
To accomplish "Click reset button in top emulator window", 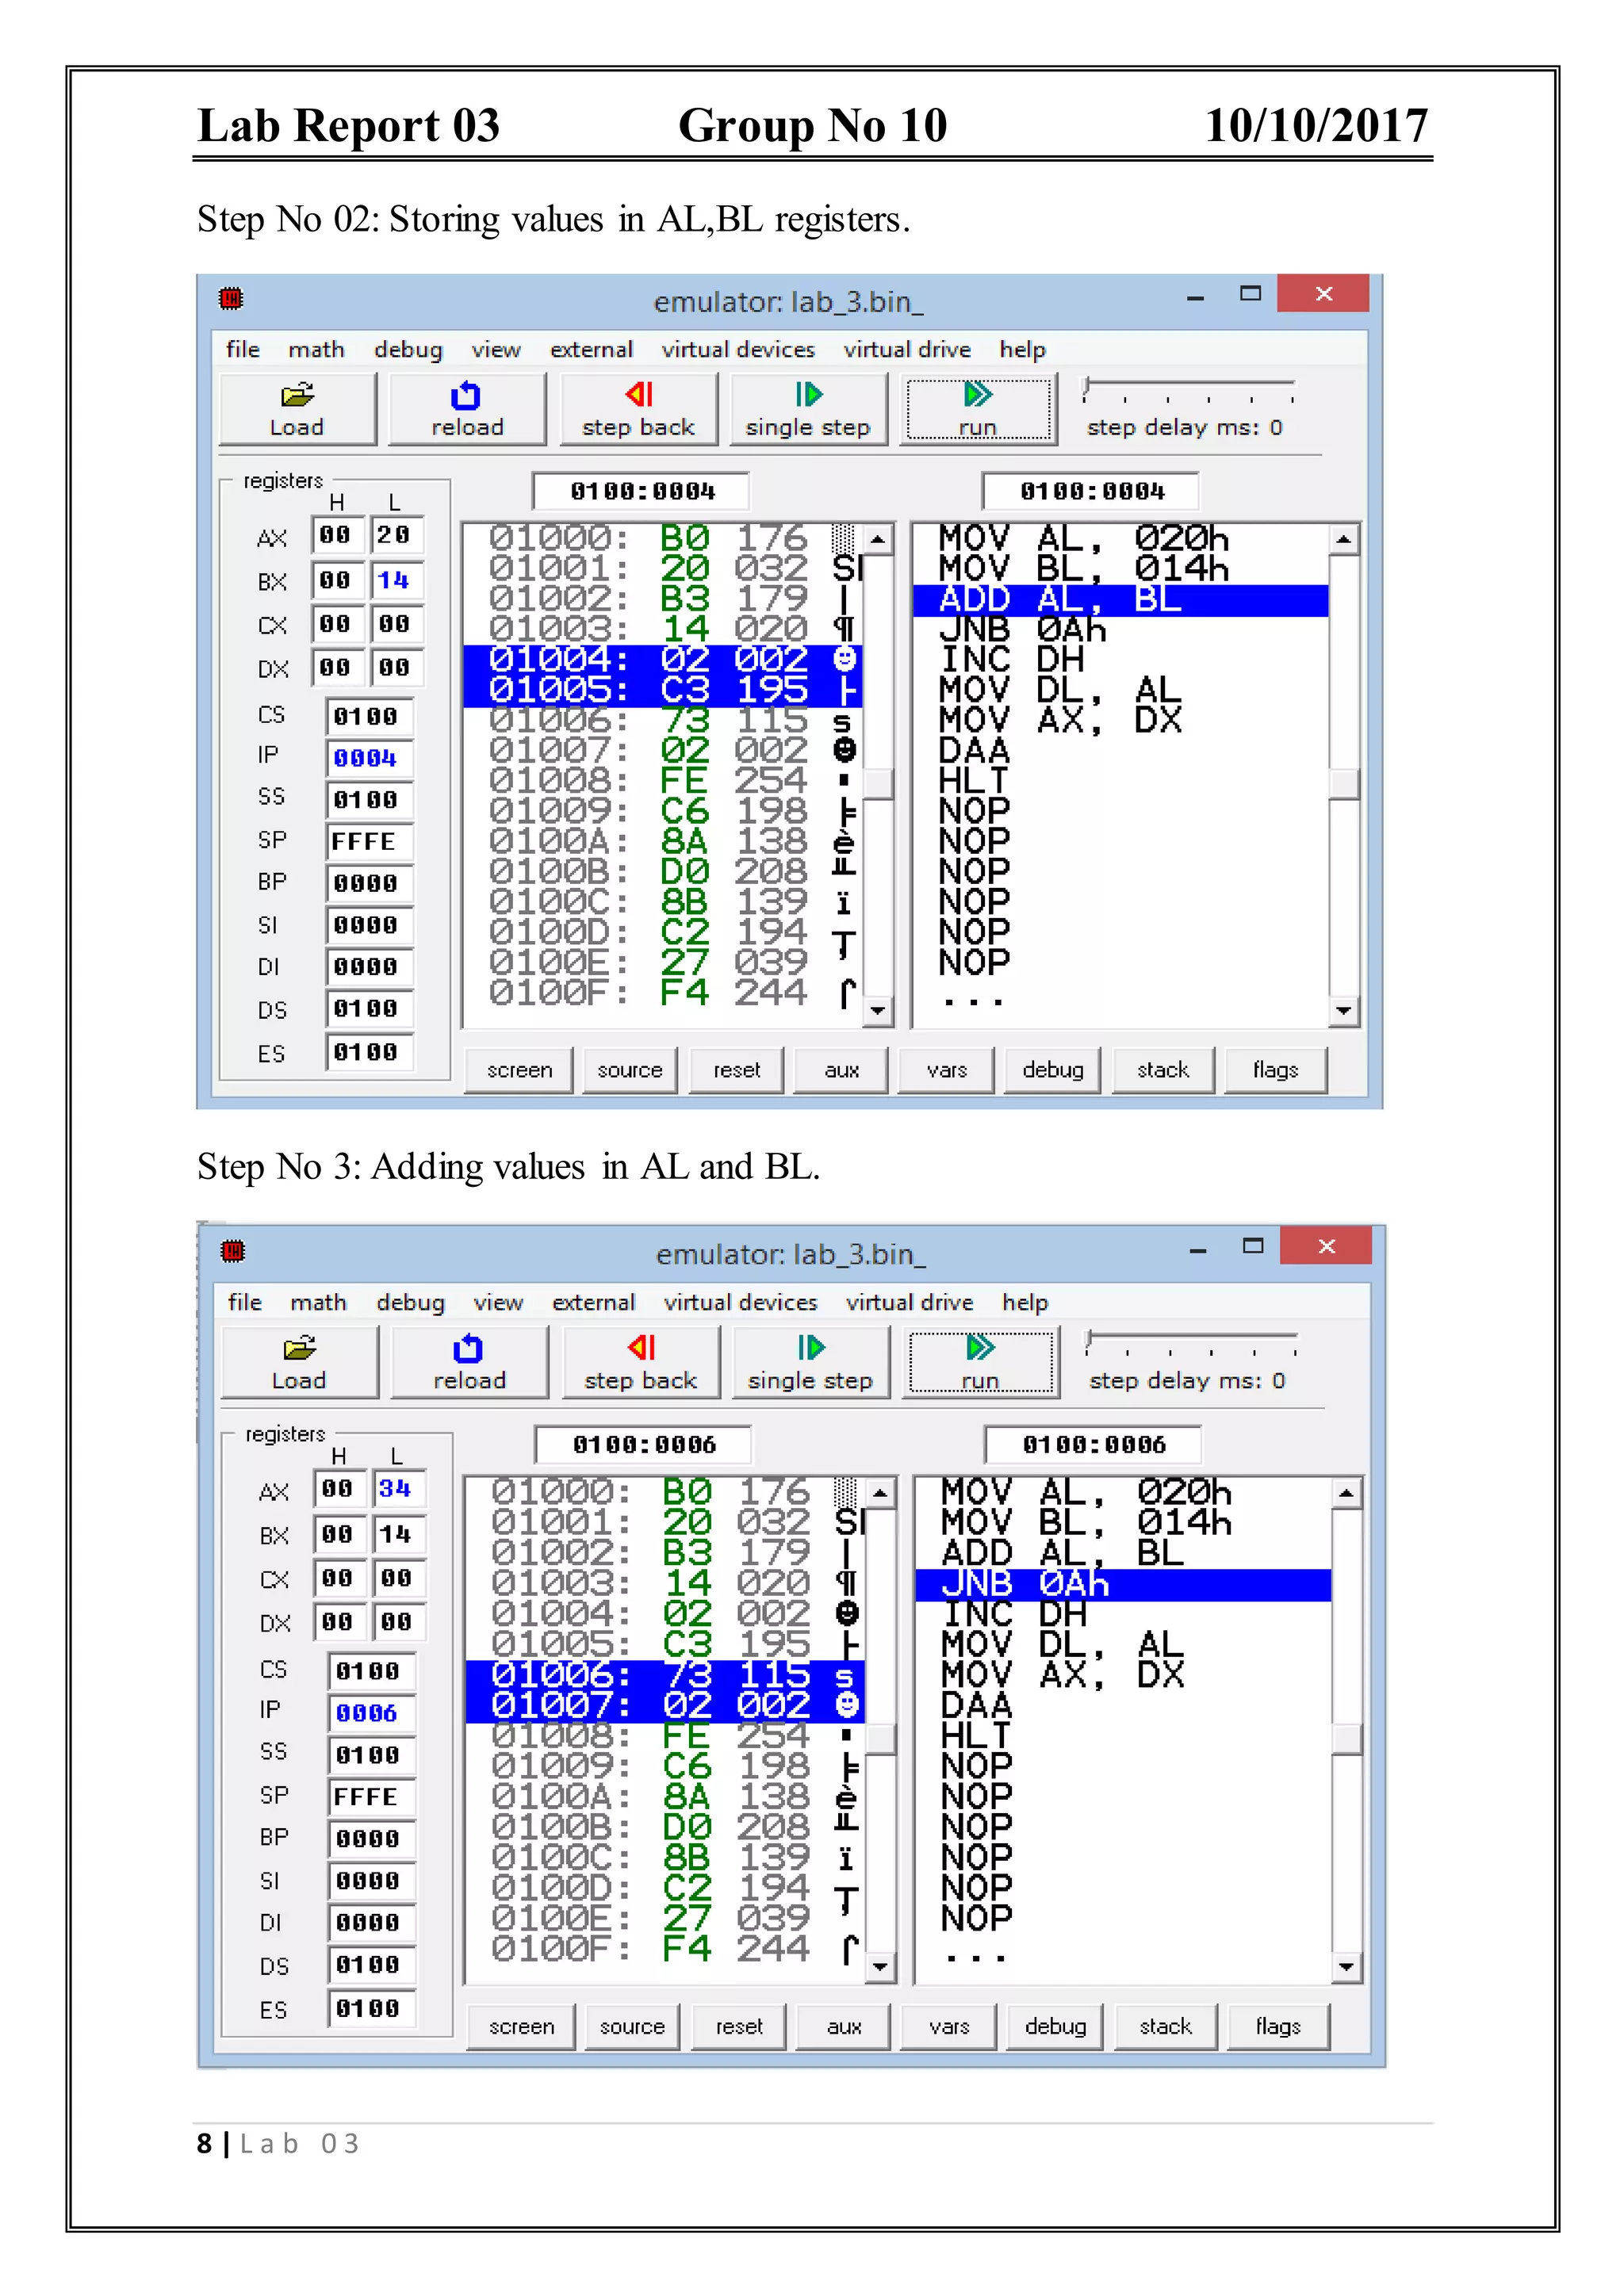I will point(737,1070).
